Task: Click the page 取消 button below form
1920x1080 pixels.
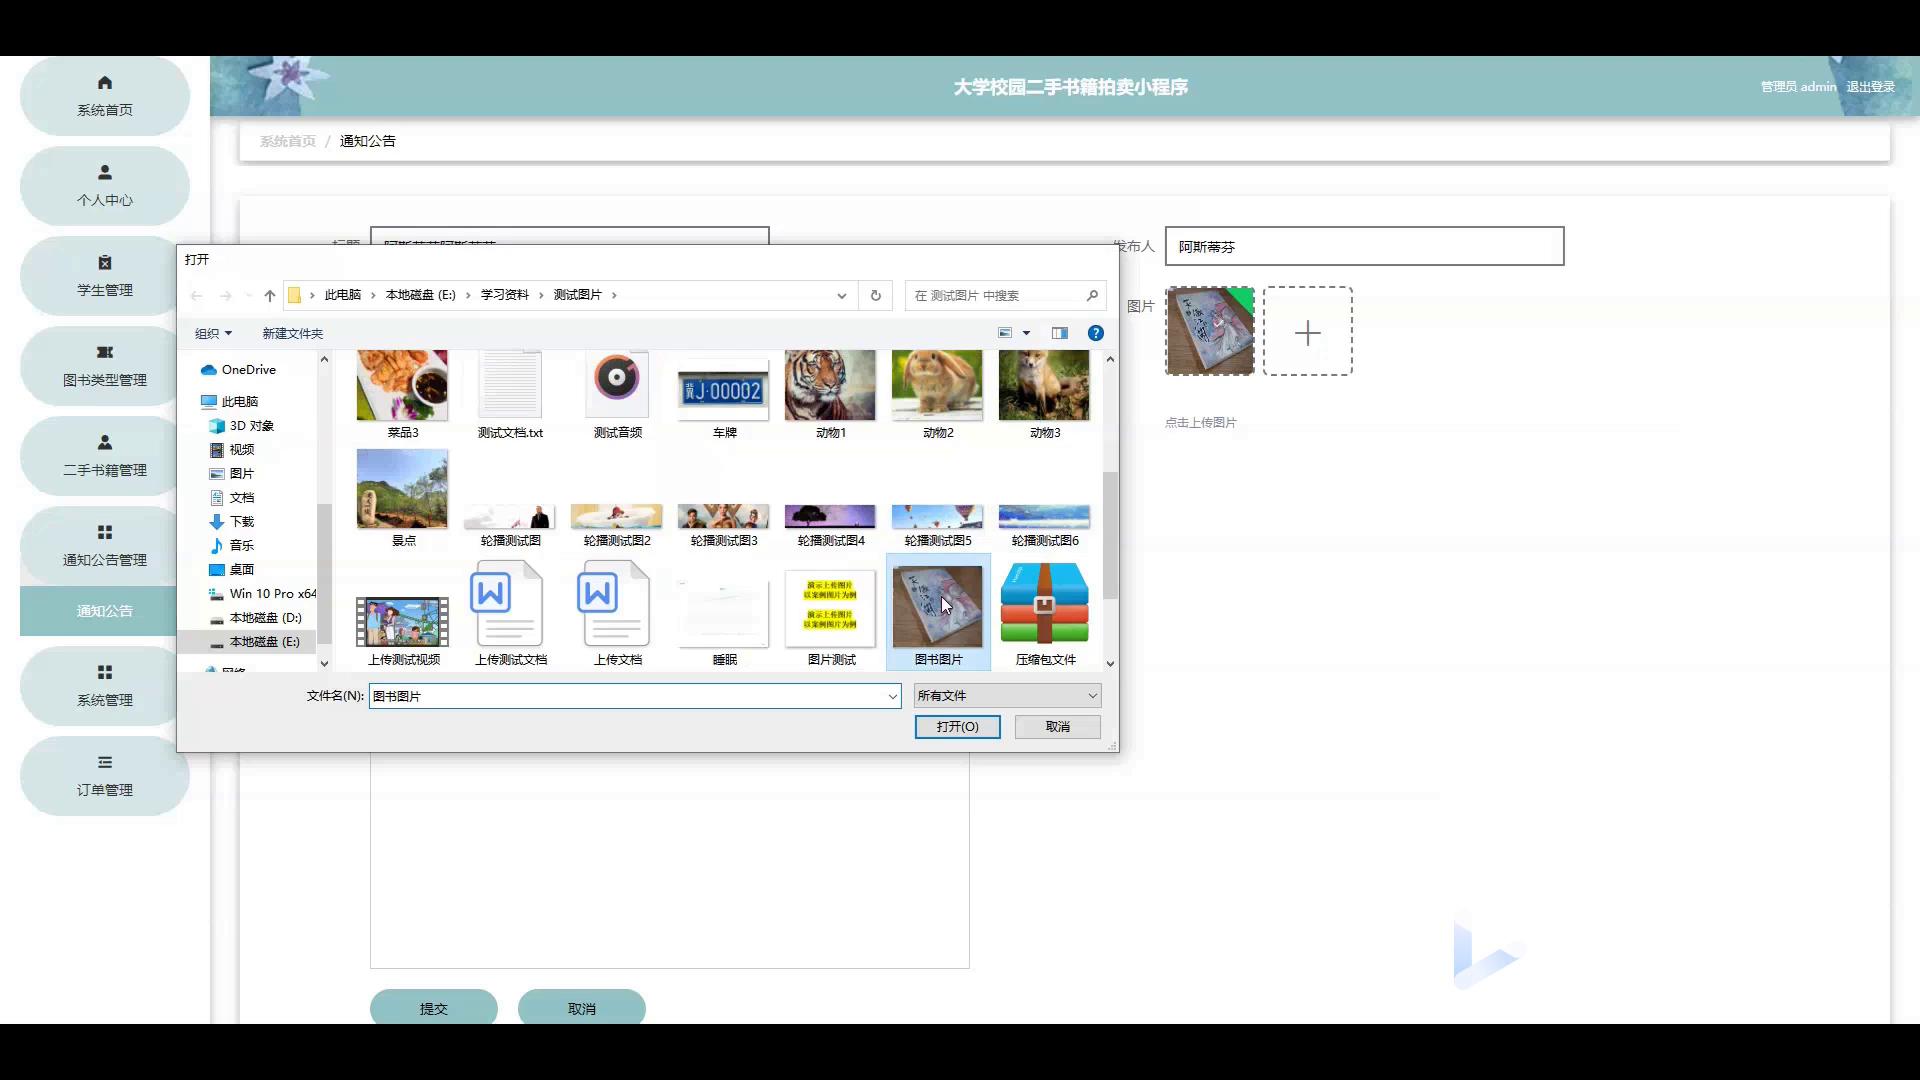Action: coord(582,1008)
